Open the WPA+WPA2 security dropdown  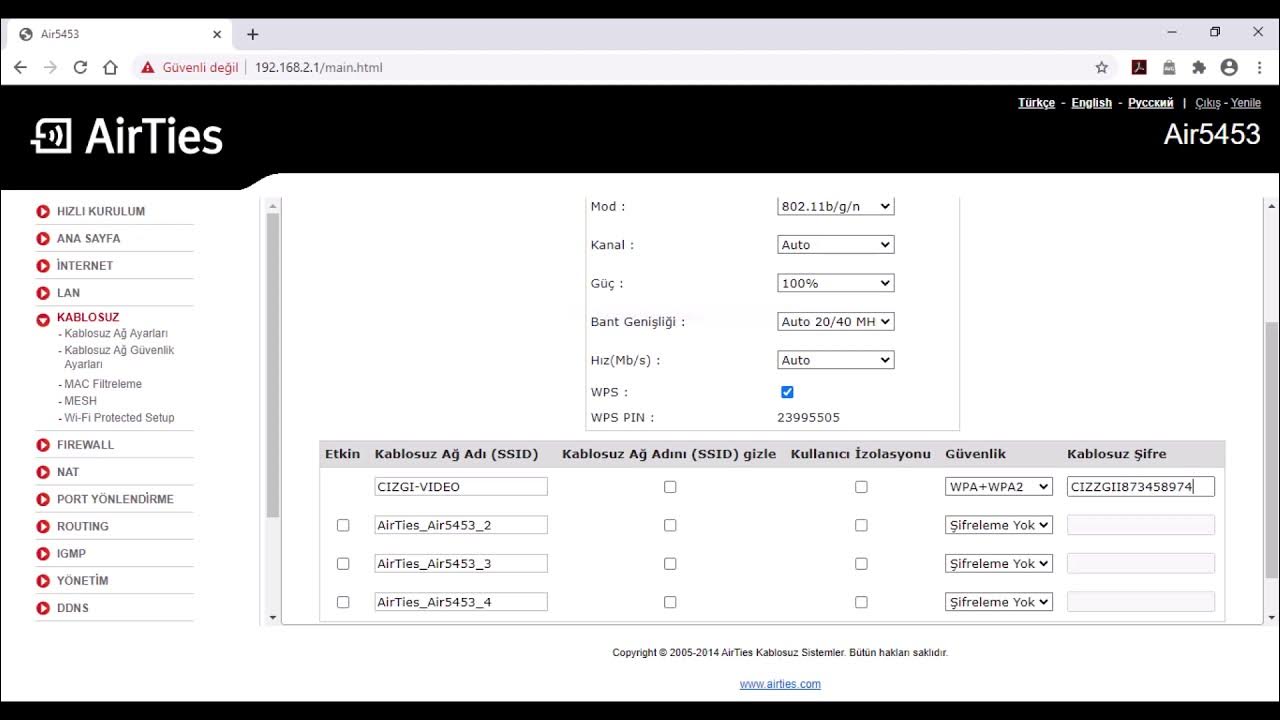999,487
